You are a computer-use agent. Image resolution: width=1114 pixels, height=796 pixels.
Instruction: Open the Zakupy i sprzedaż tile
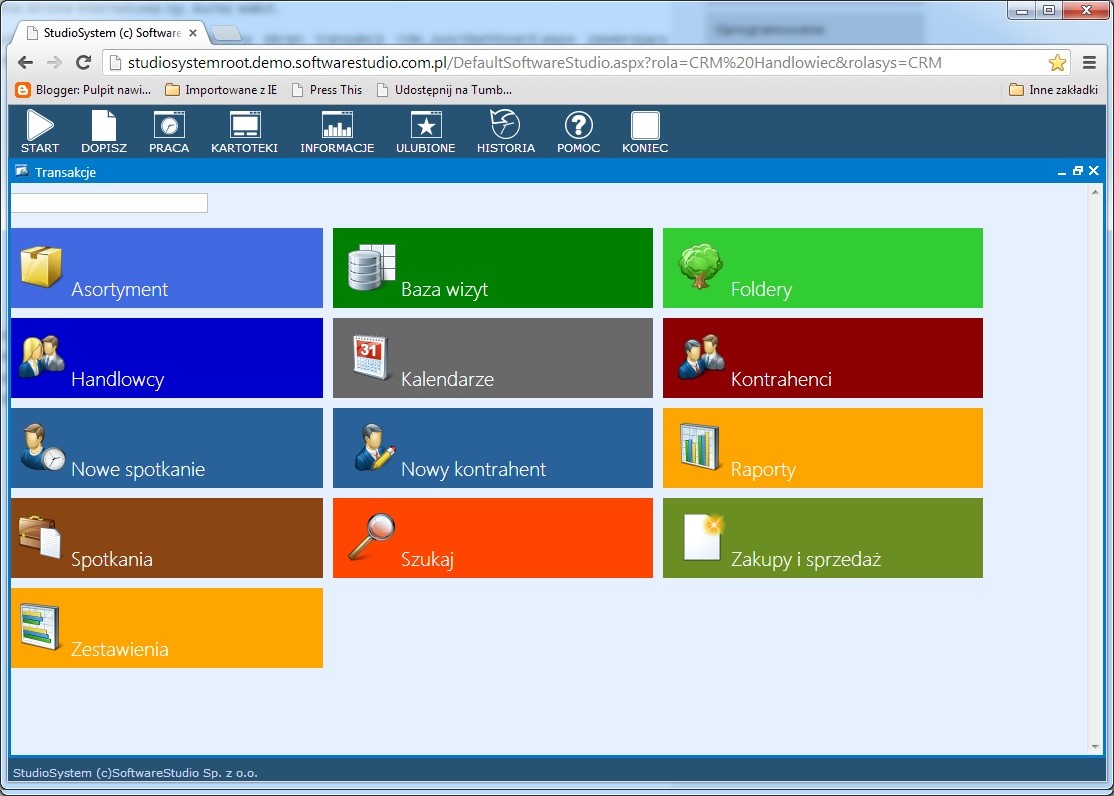822,538
